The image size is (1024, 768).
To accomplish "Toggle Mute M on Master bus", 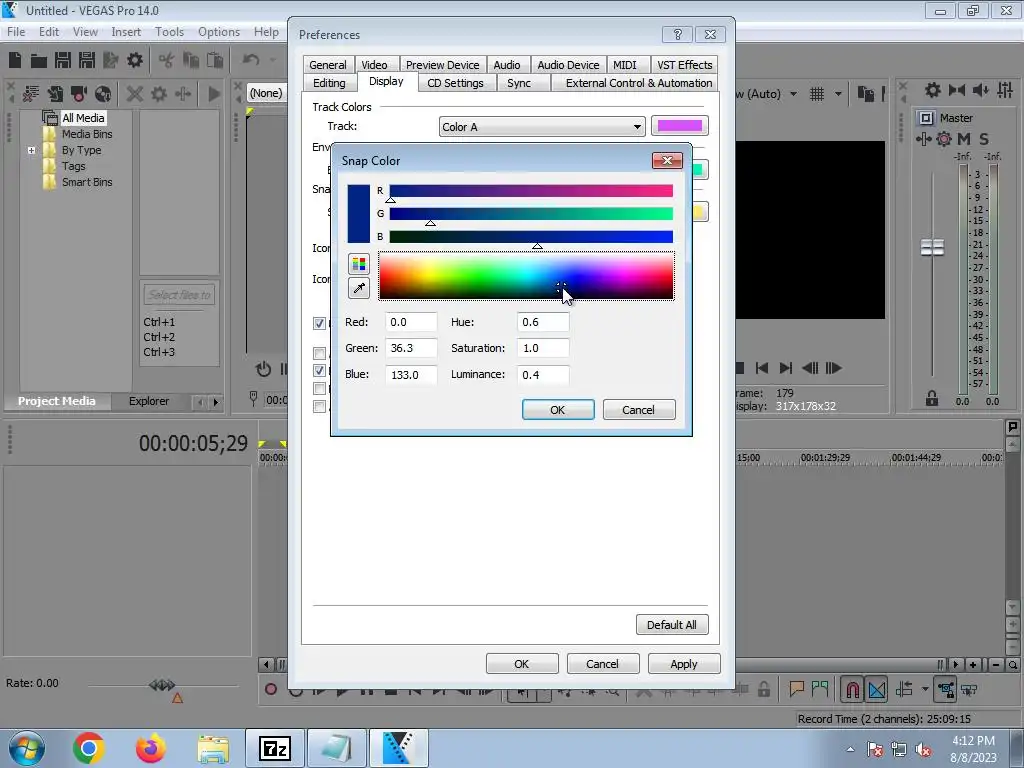I will tap(964, 138).
